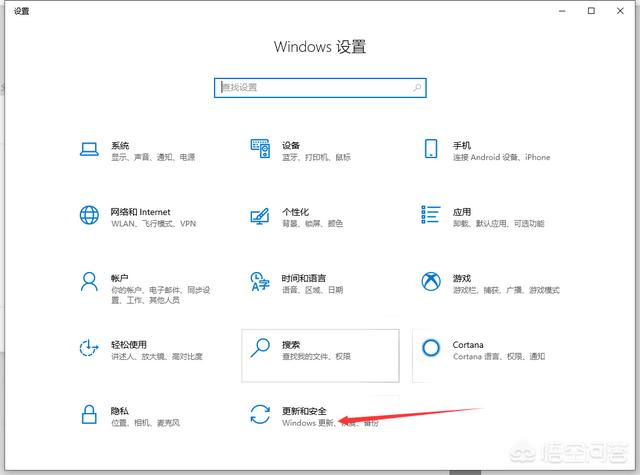Click the '位置、相机、麦克风' description
This screenshot has width=640, height=475.
click(146, 423)
